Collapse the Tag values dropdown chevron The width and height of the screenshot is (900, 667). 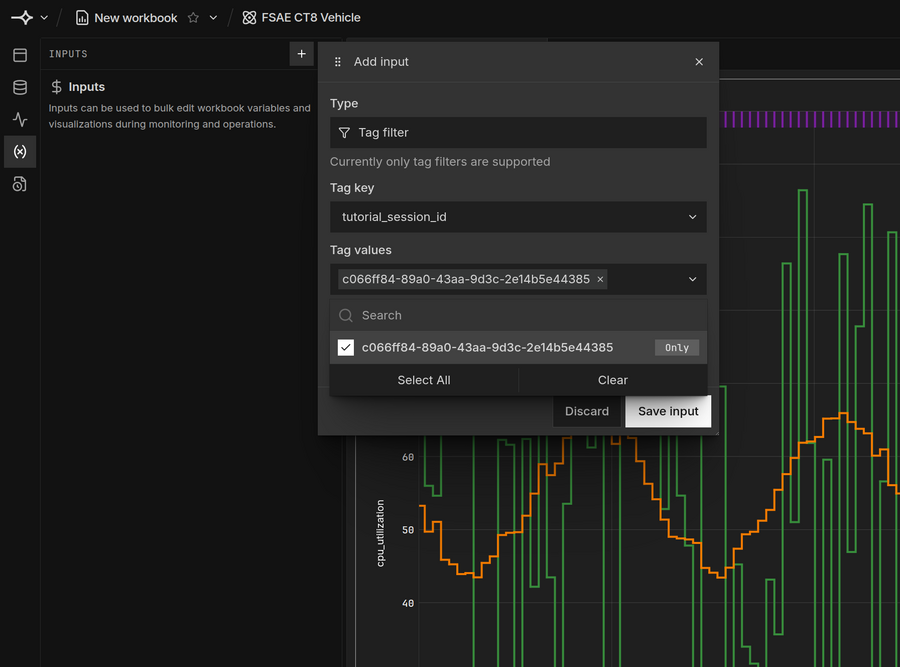pyautogui.click(x=692, y=280)
